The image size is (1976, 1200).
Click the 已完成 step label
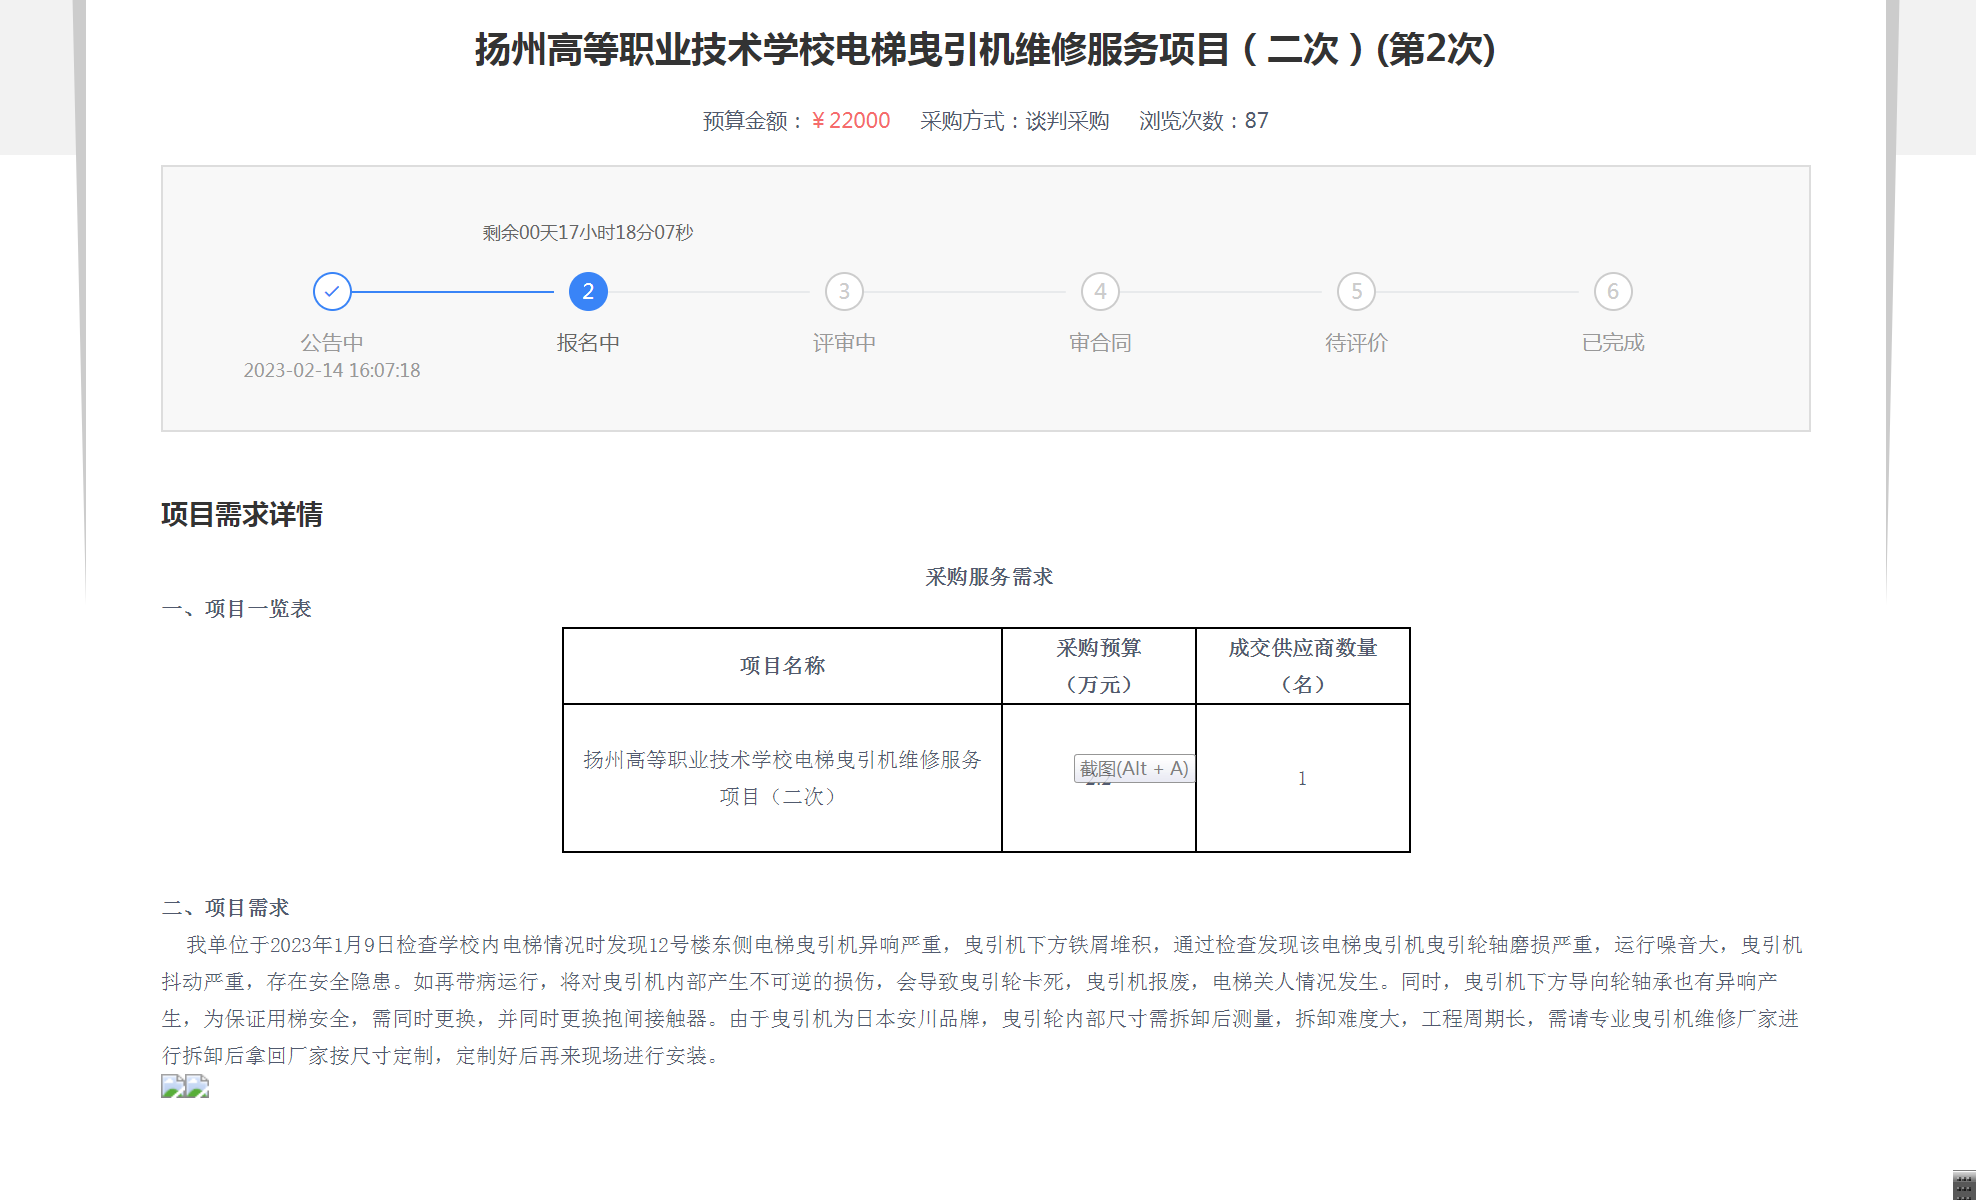[1612, 343]
